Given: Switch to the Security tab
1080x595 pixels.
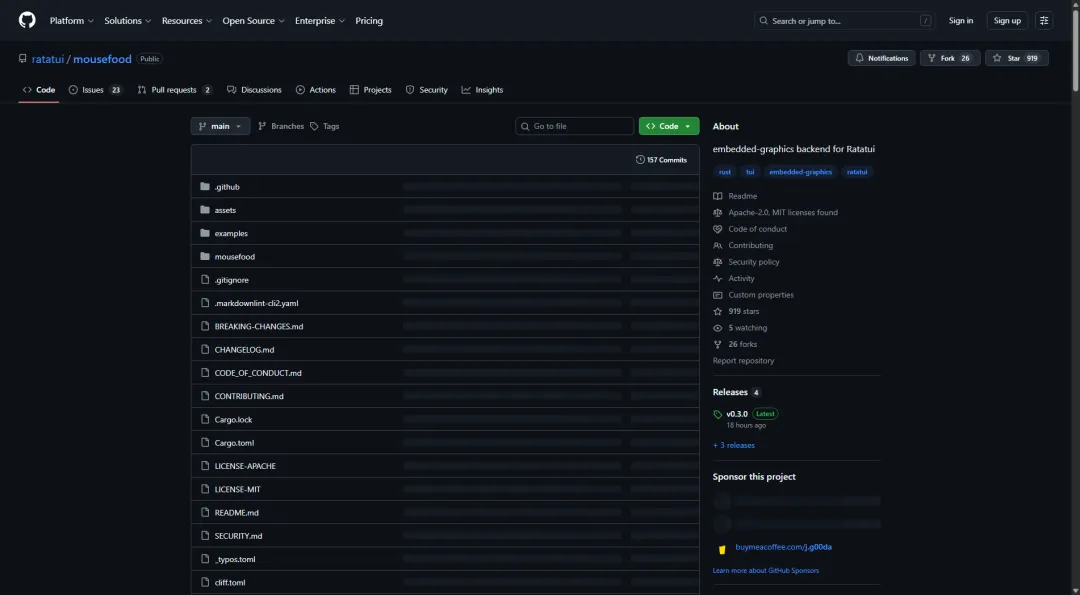Looking at the screenshot, I should coord(426,90).
